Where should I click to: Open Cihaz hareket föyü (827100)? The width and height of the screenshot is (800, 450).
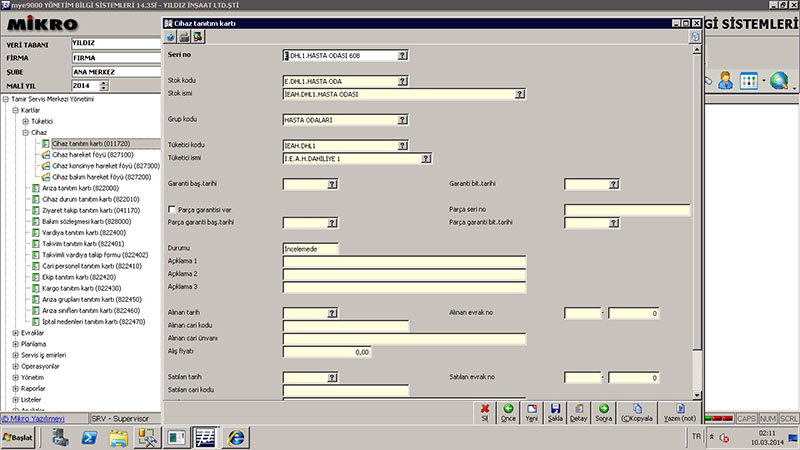pyautogui.click(x=92, y=155)
